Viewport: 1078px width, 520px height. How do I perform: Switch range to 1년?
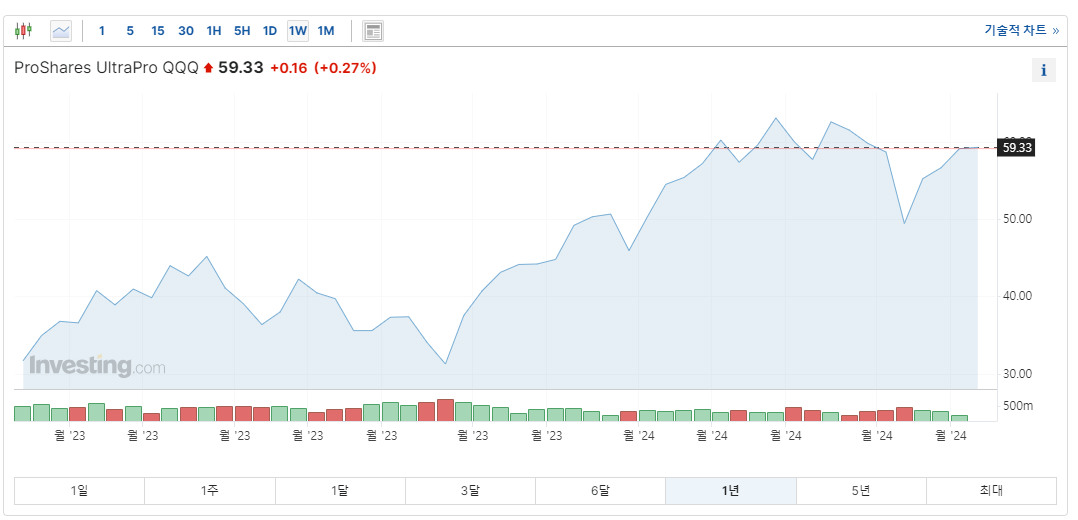(731, 491)
